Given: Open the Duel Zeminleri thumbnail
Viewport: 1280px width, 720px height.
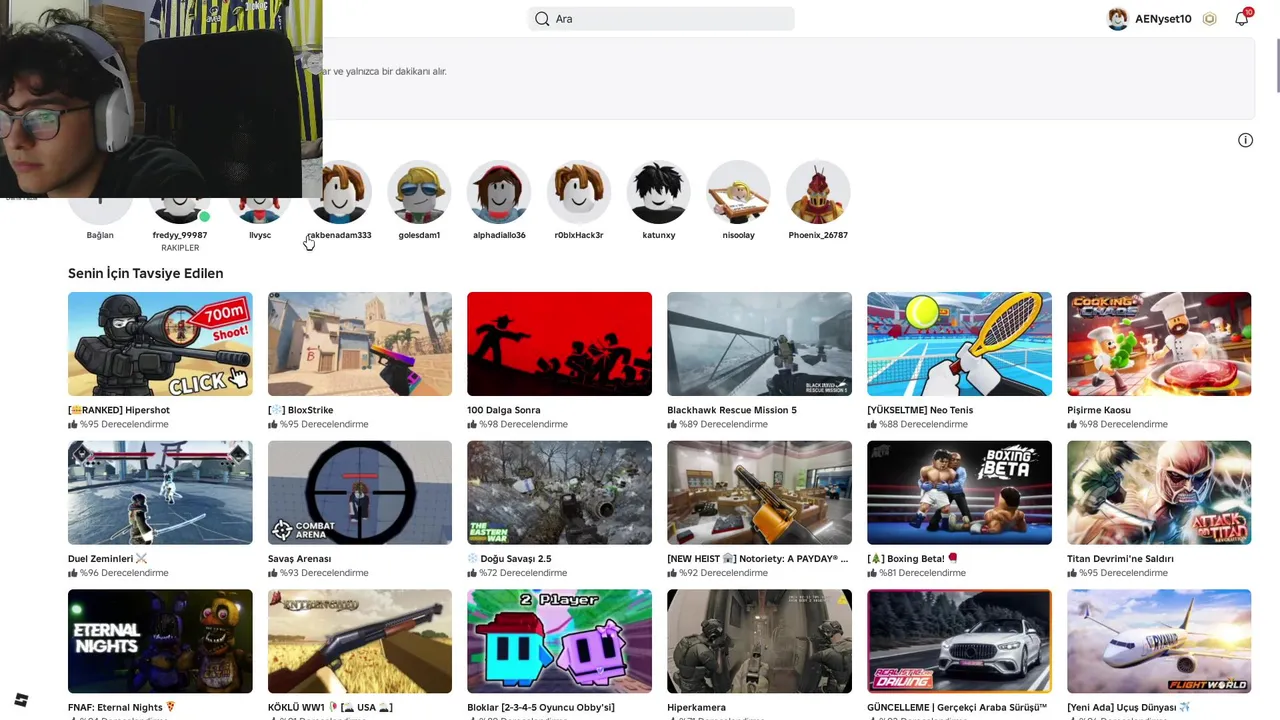Looking at the screenshot, I should point(160,493).
